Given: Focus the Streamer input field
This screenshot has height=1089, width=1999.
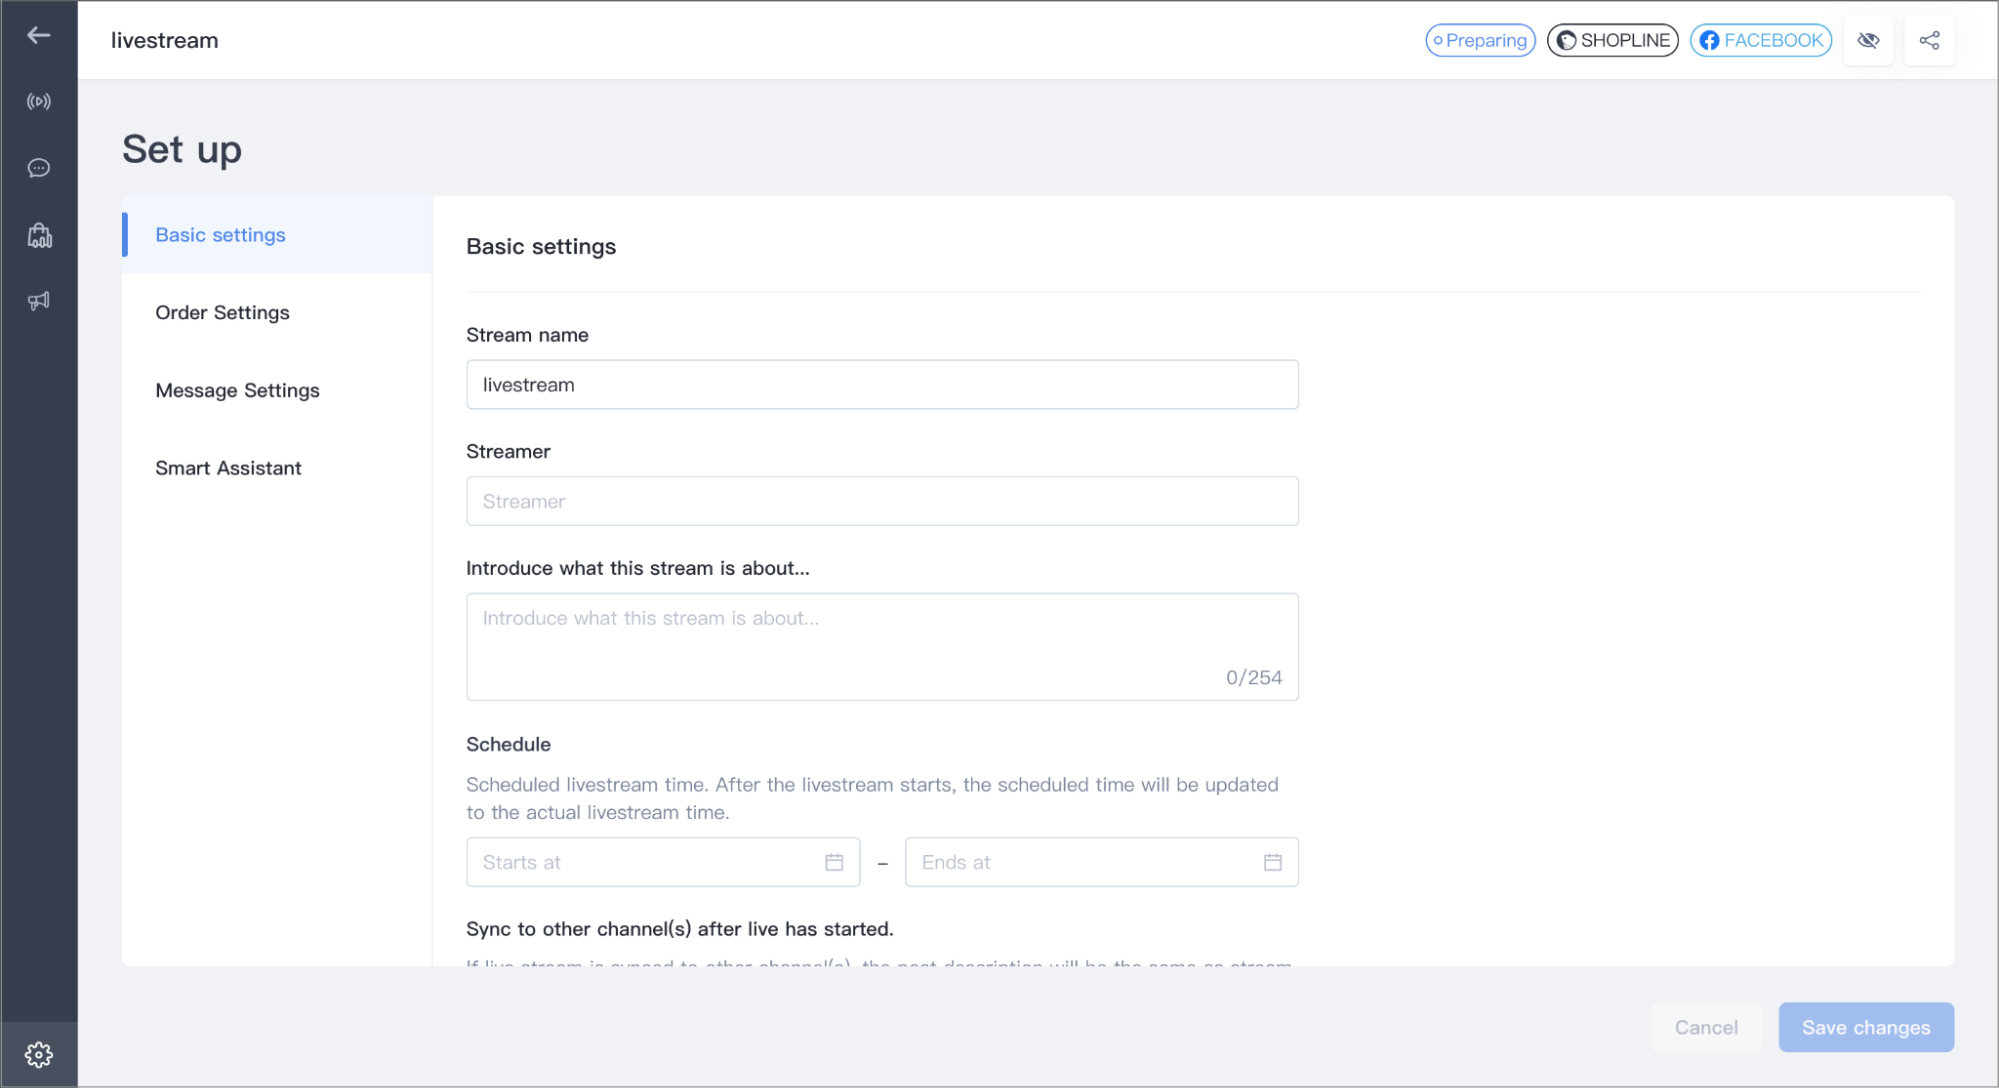Looking at the screenshot, I should point(882,502).
